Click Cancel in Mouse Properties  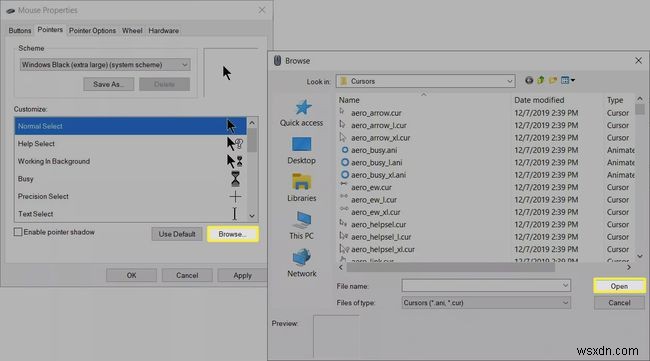tap(187, 275)
